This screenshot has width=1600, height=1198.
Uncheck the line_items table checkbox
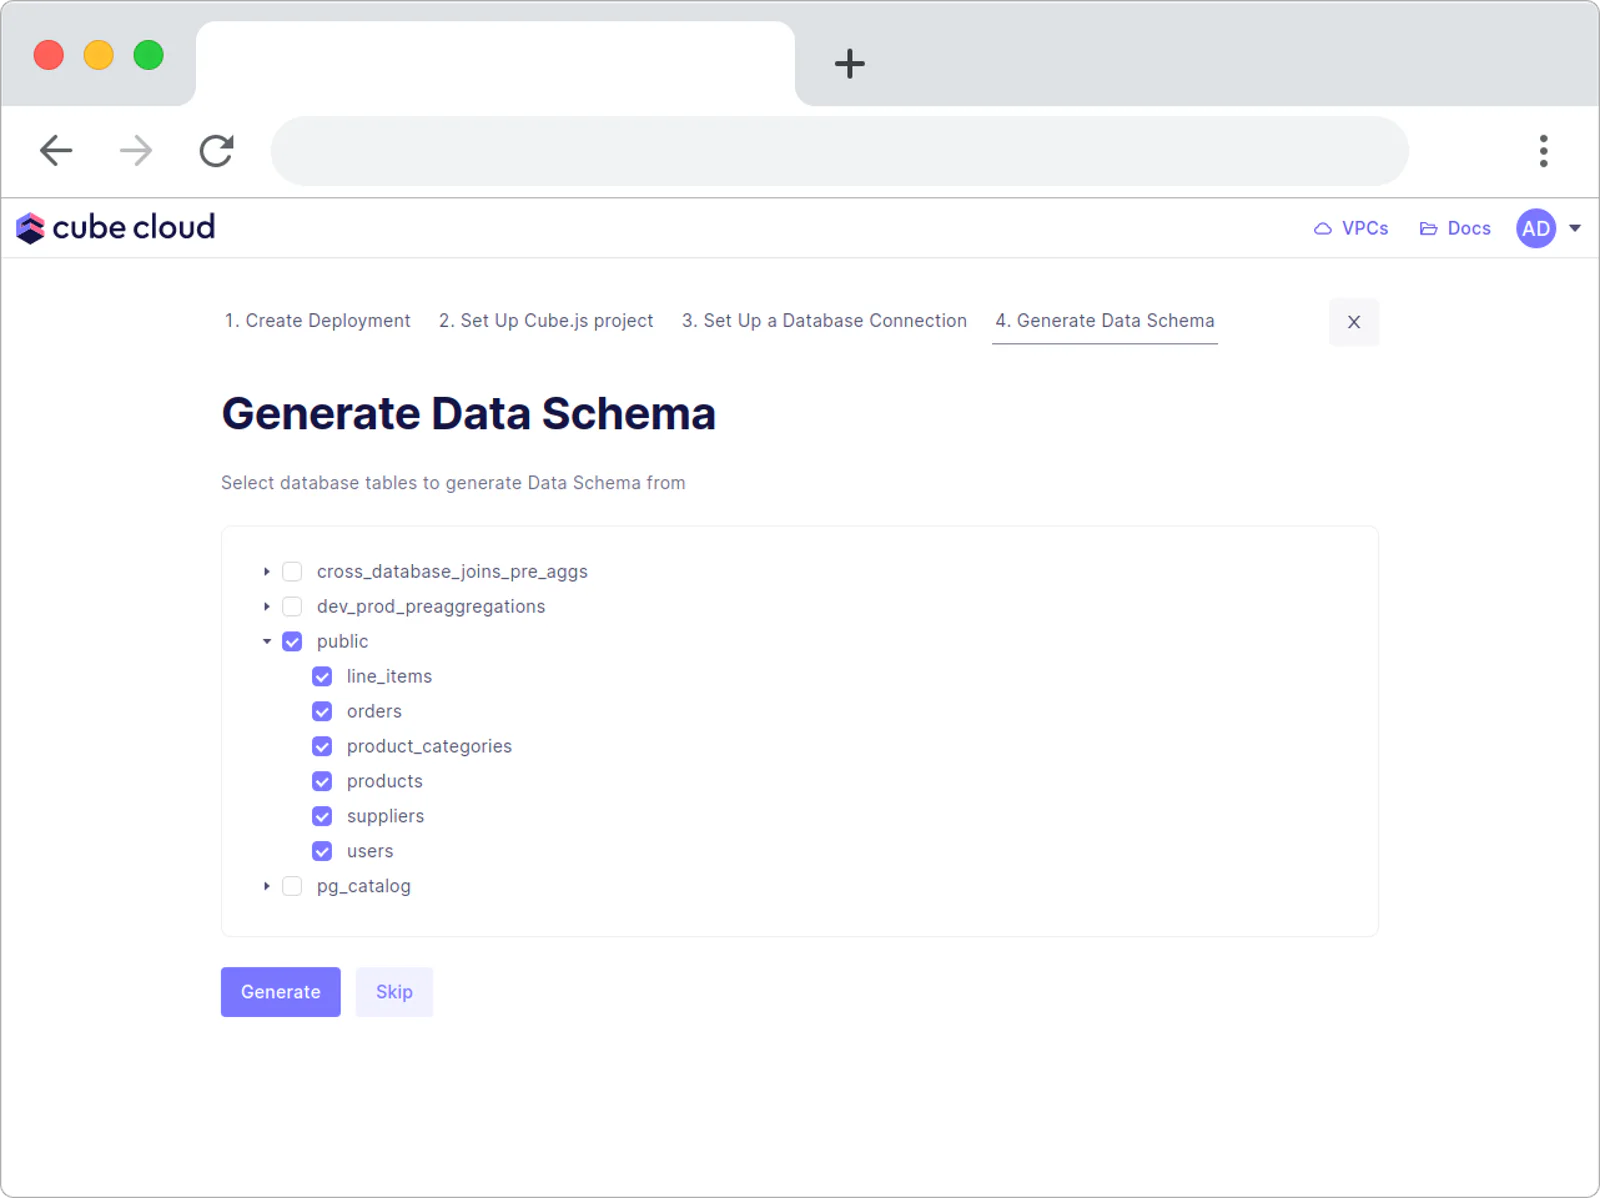[x=322, y=677]
